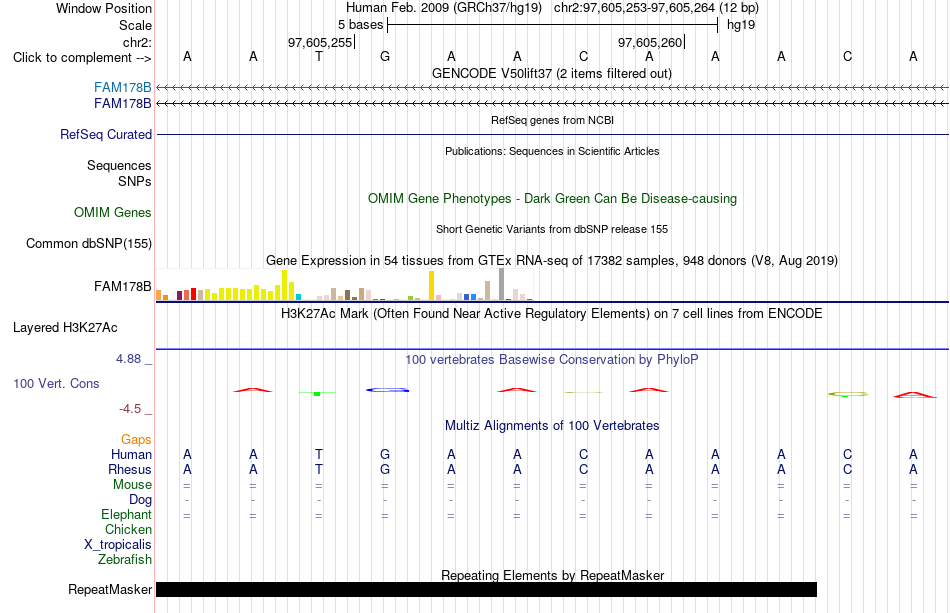Click the OMIM Gene Phenotypes green title
The width and height of the screenshot is (950, 613).
(x=552, y=199)
